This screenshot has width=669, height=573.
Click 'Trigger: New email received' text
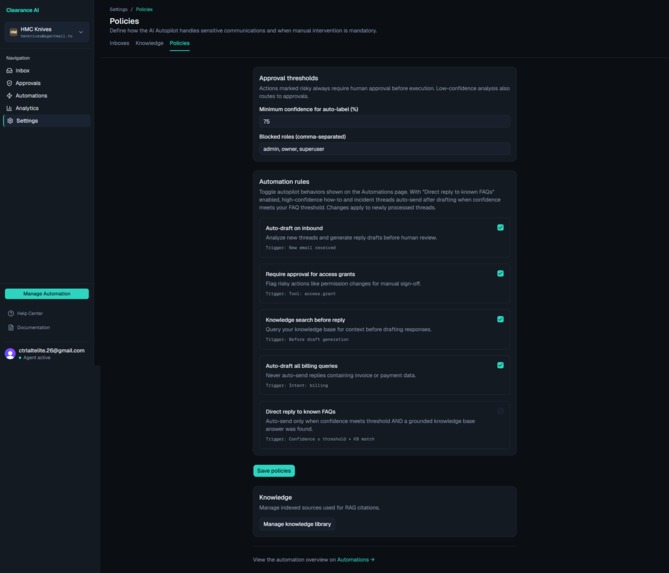click(300, 247)
